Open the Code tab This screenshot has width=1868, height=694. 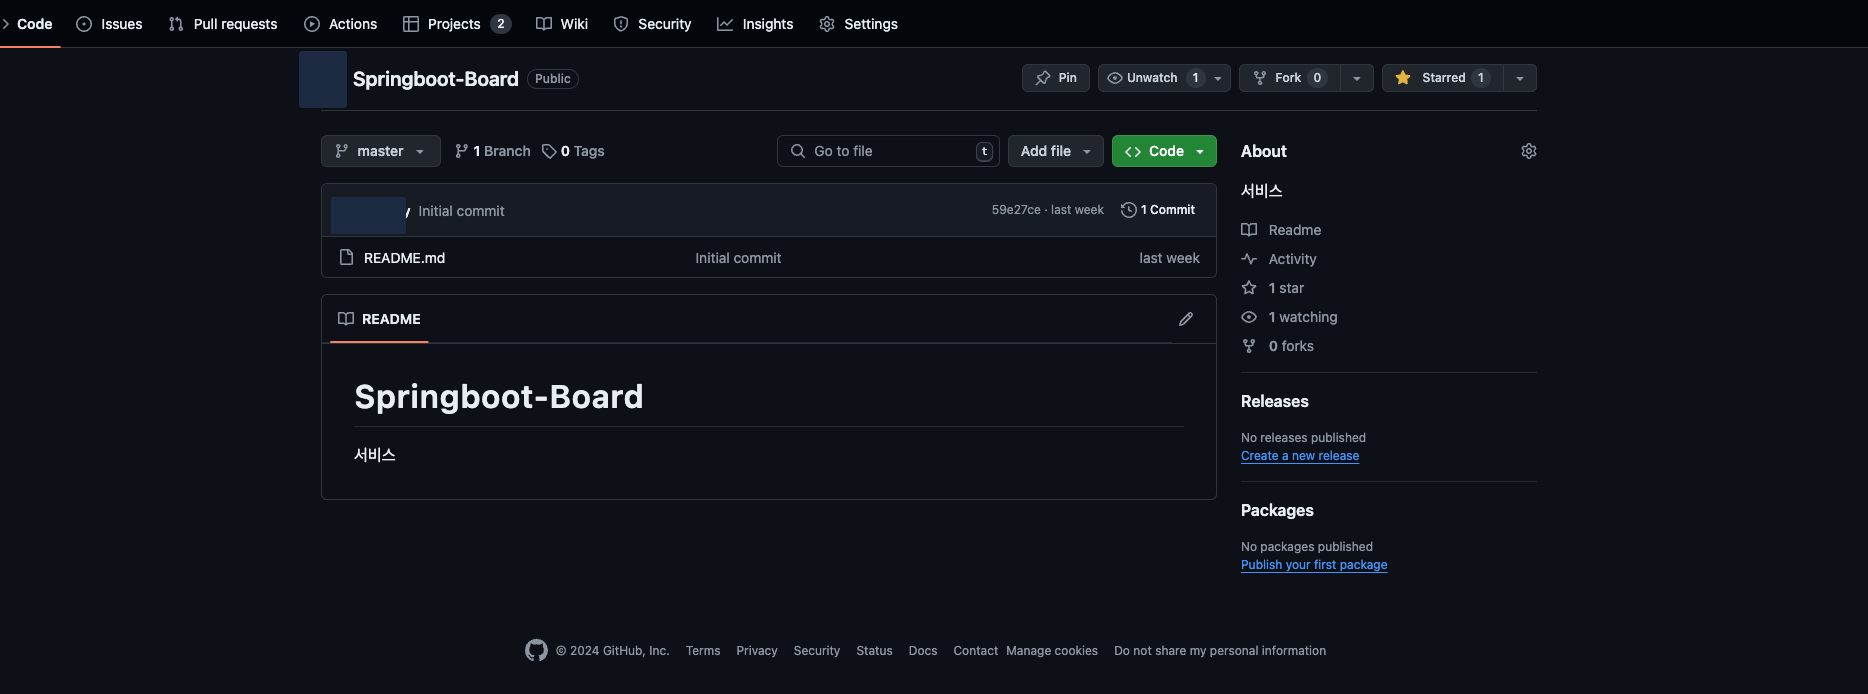point(28,24)
